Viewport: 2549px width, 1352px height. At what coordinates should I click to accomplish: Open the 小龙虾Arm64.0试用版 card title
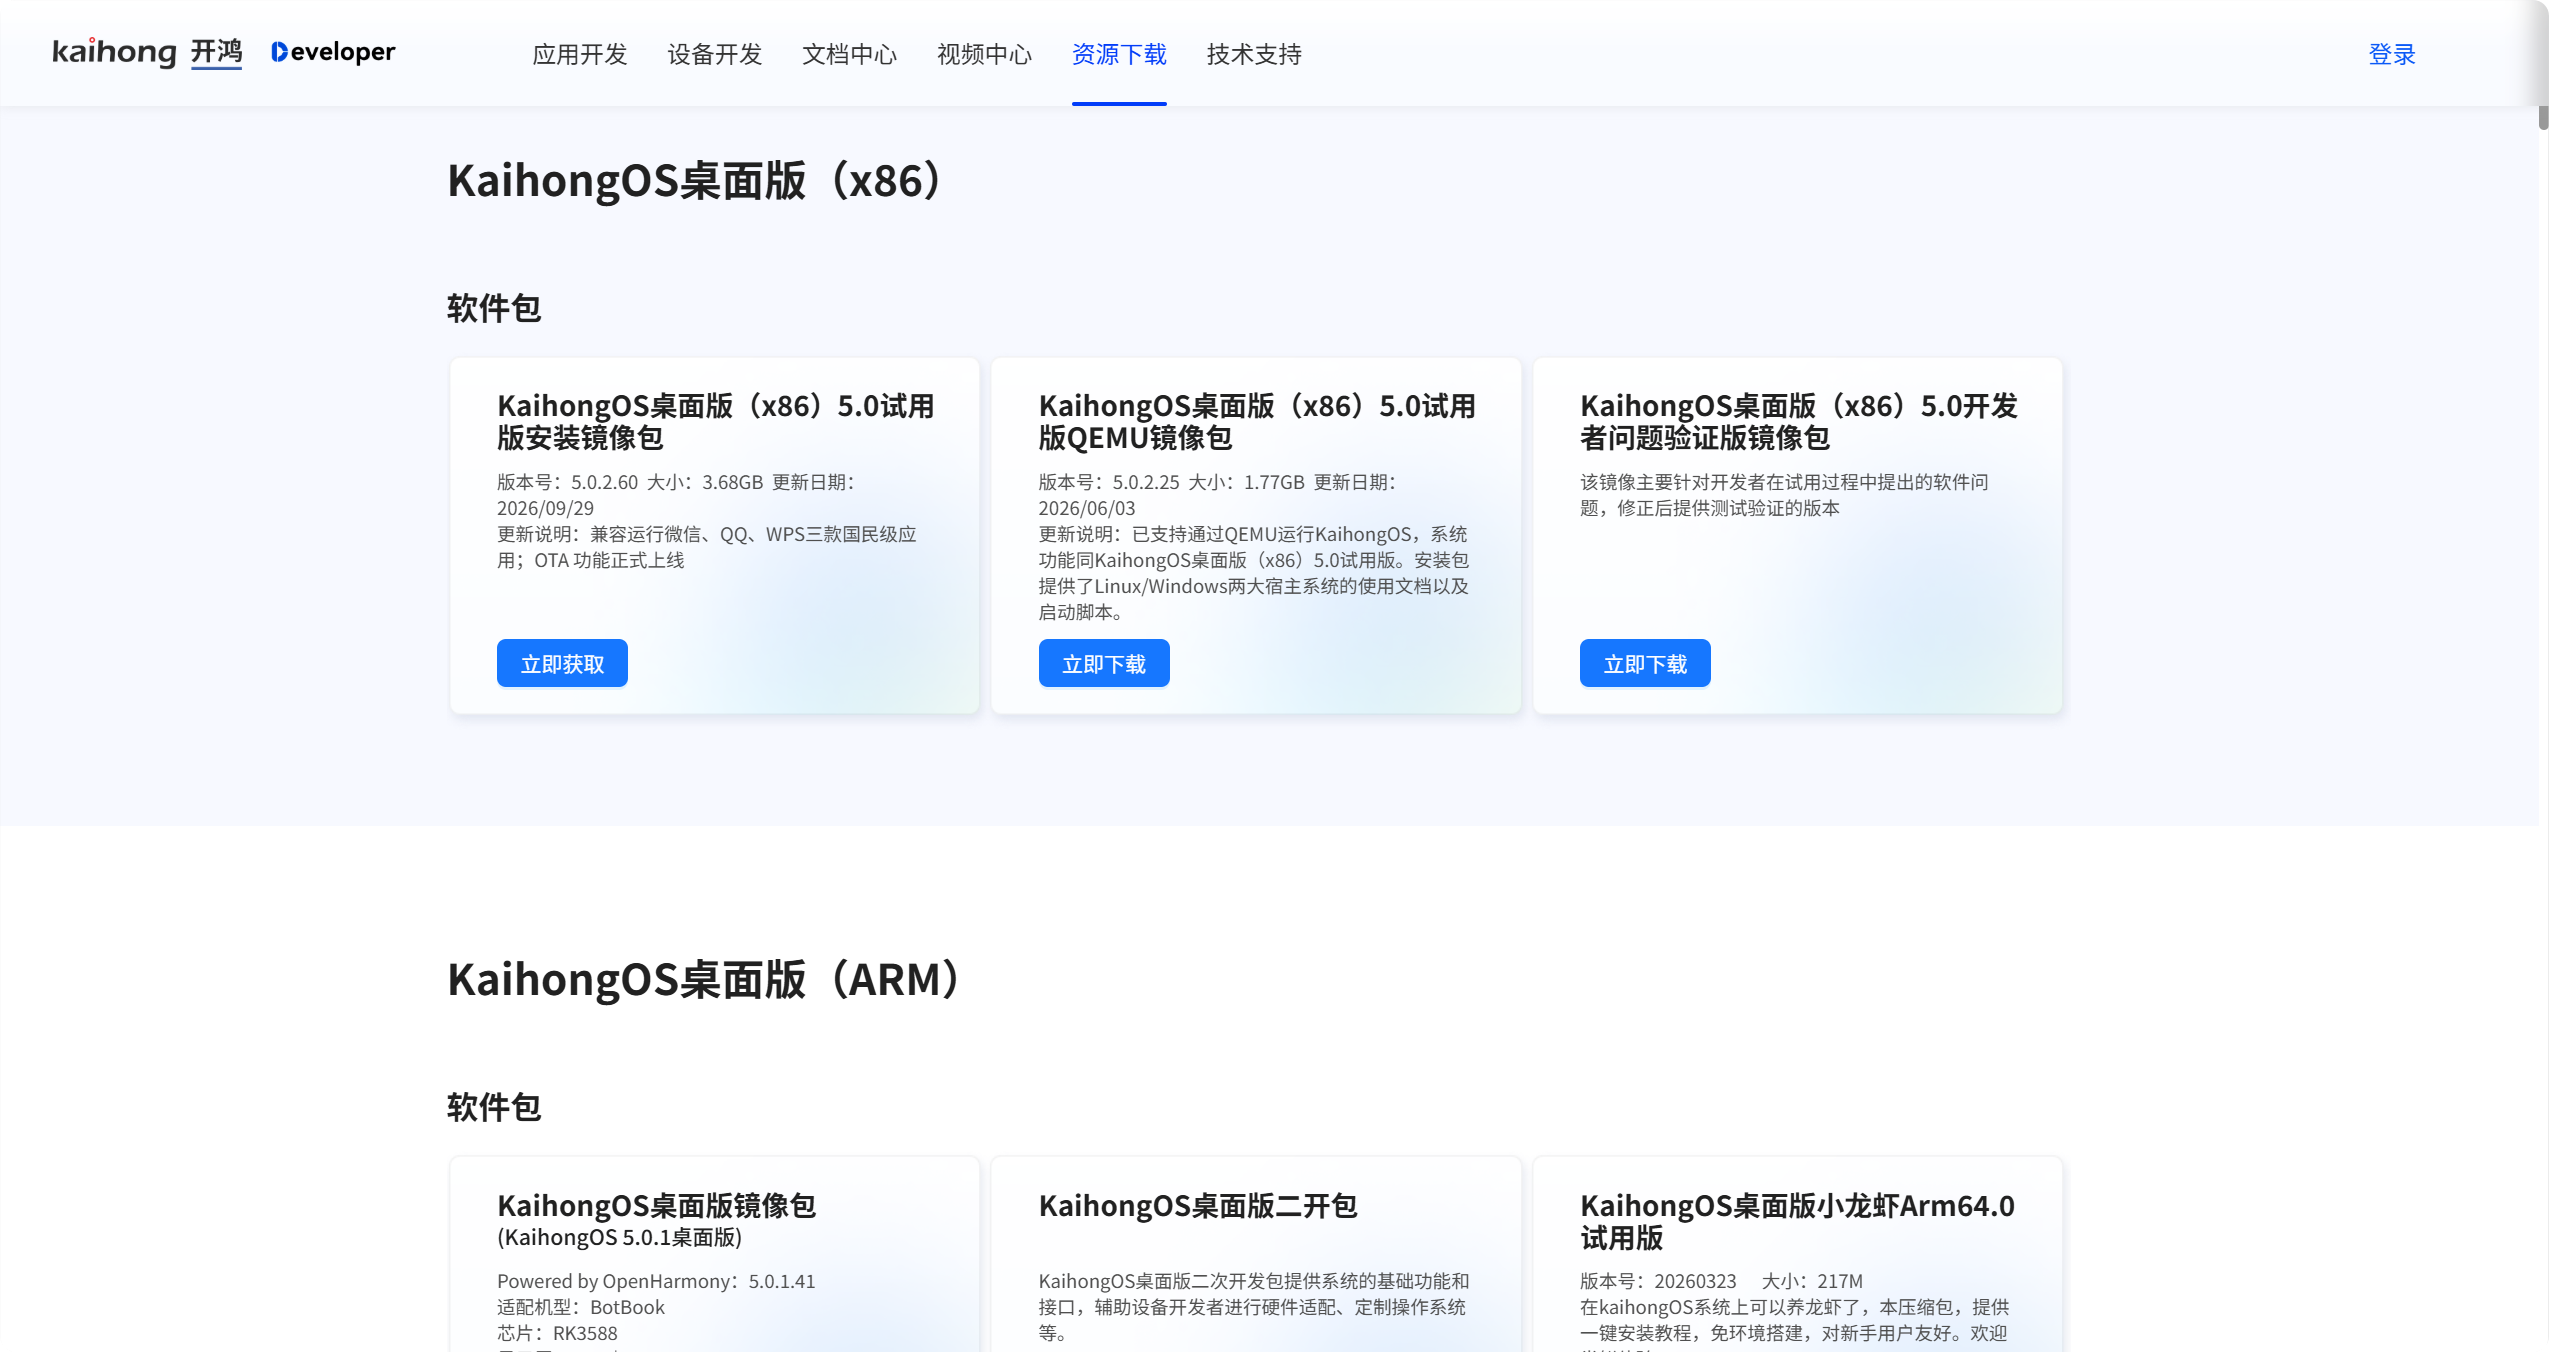(x=1797, y=1222)
